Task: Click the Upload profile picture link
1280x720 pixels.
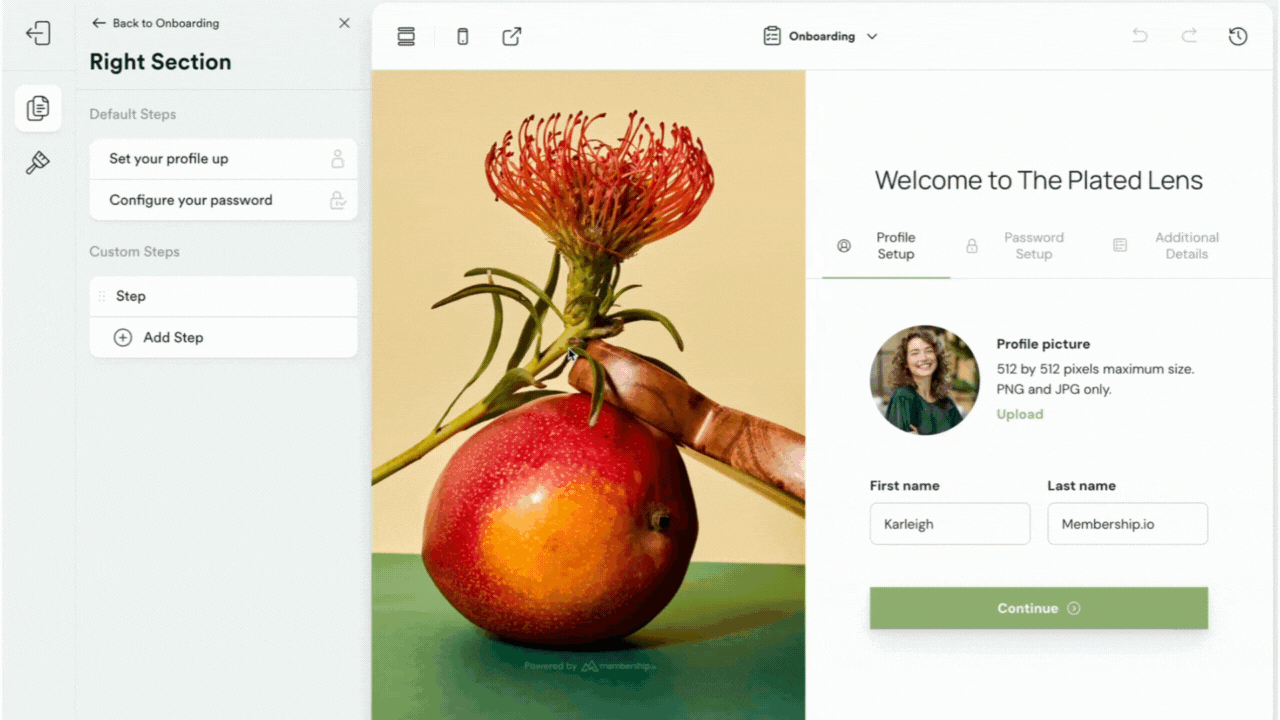Action: [1020, 414]
